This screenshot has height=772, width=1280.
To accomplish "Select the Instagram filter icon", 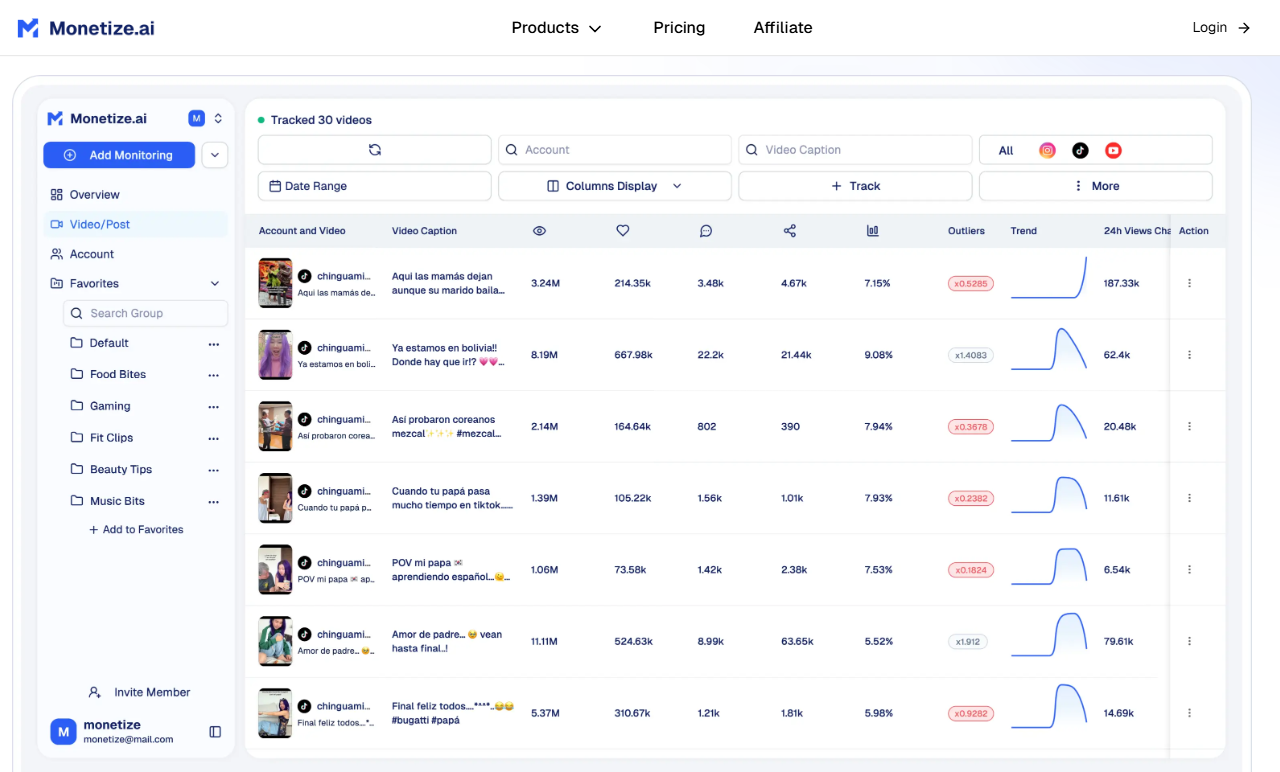I will click(1046, 149).
